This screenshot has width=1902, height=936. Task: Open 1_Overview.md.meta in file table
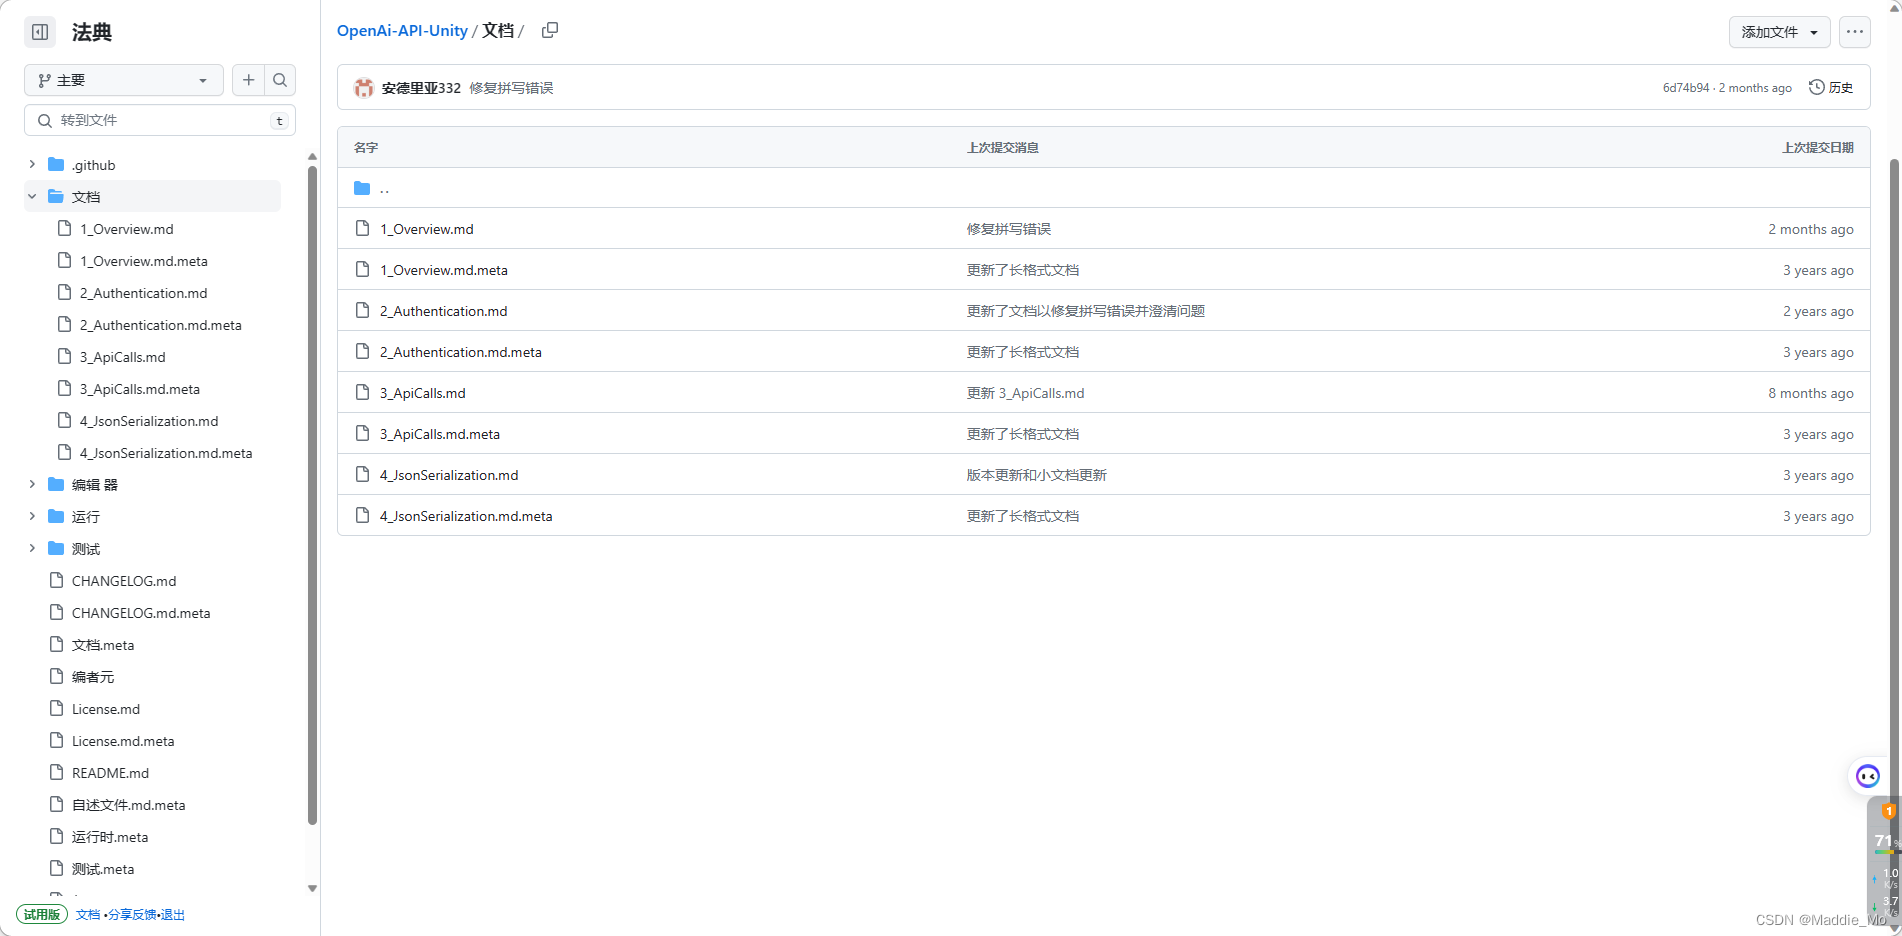coord(444,270)
